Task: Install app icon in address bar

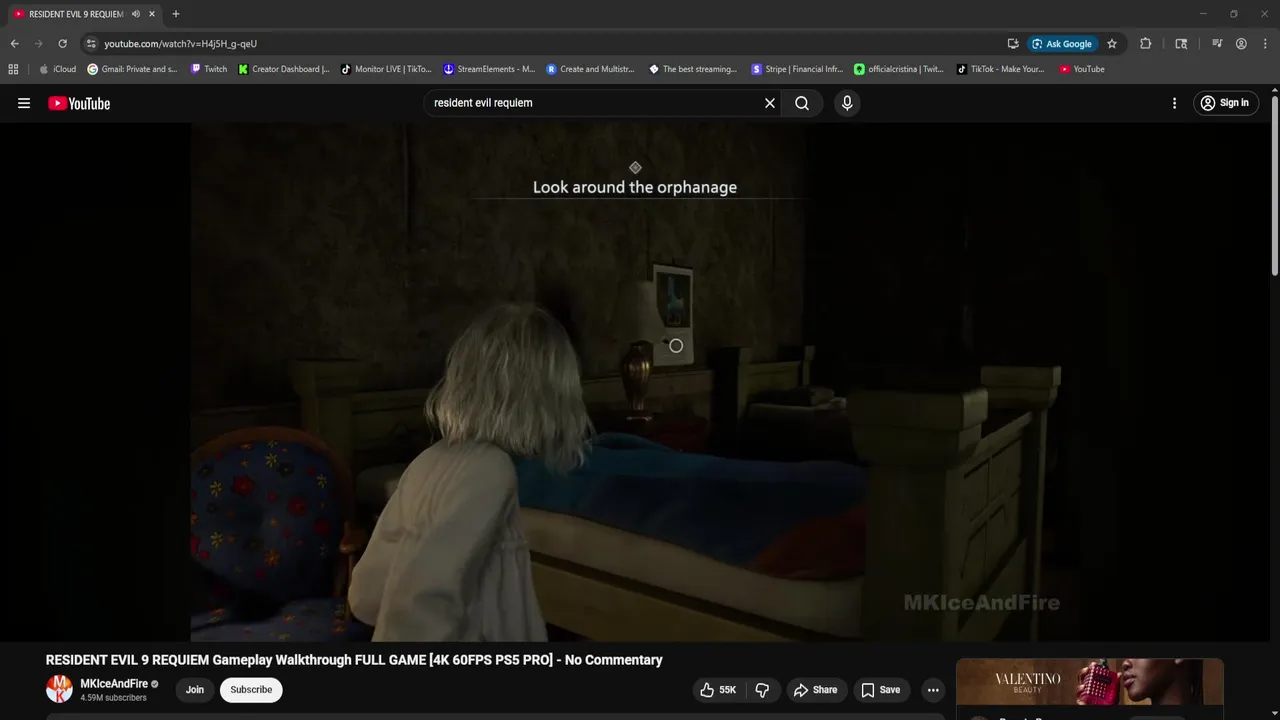Action: point(1013,44)
